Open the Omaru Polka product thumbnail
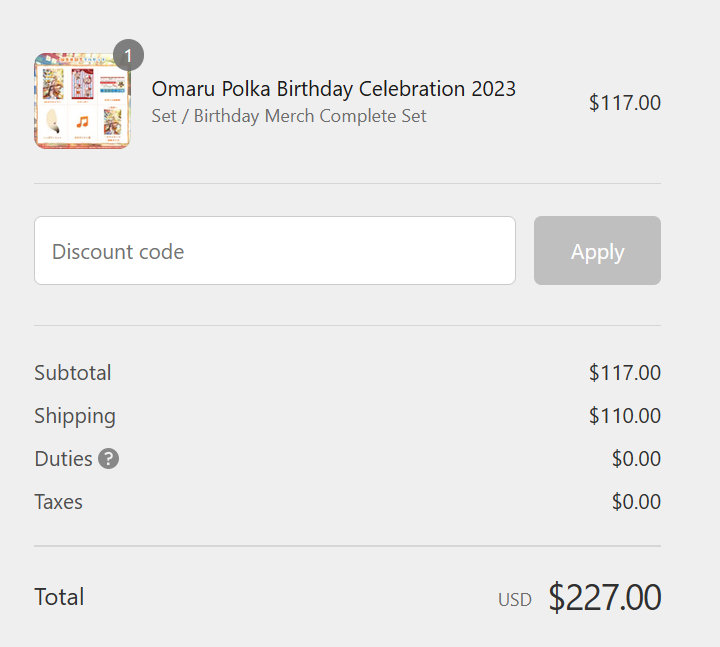Screen dimensions: 720x647 click(82, 101)
